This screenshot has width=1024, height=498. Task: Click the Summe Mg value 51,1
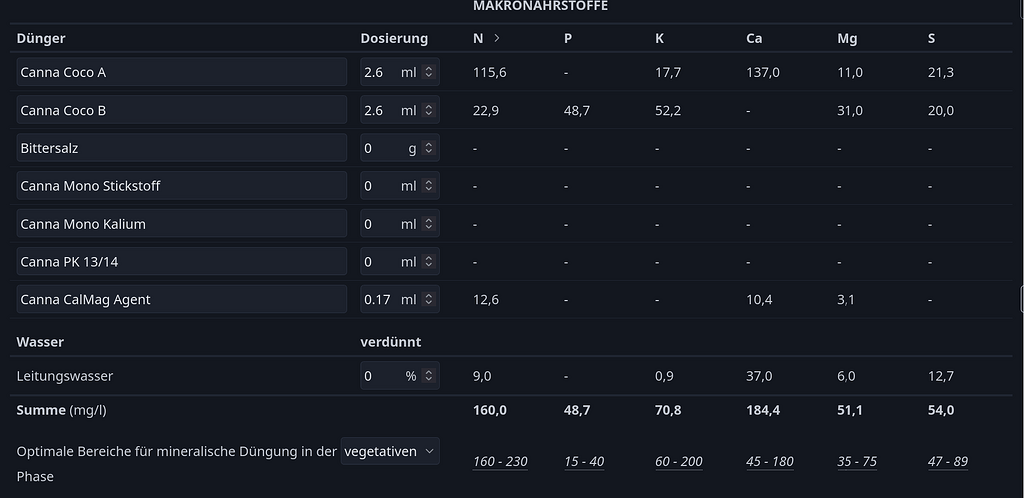coord(850,410)
